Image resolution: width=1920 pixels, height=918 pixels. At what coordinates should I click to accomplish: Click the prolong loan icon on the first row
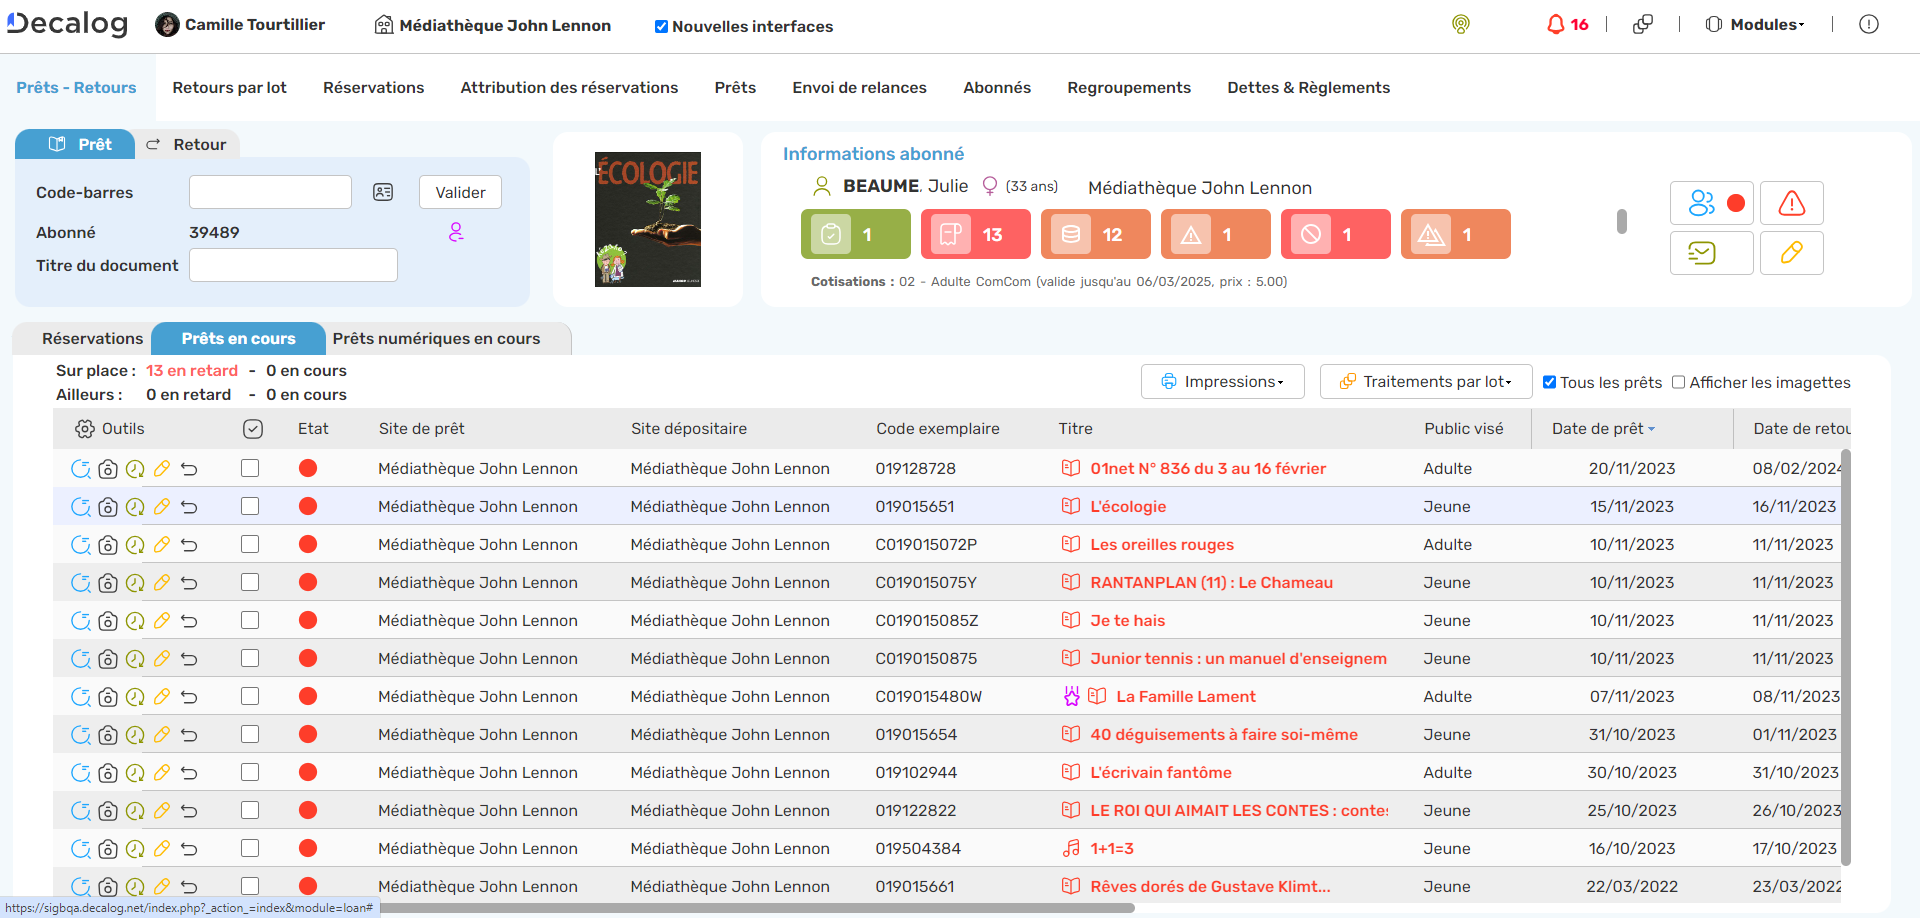click(x=81, y=468)
